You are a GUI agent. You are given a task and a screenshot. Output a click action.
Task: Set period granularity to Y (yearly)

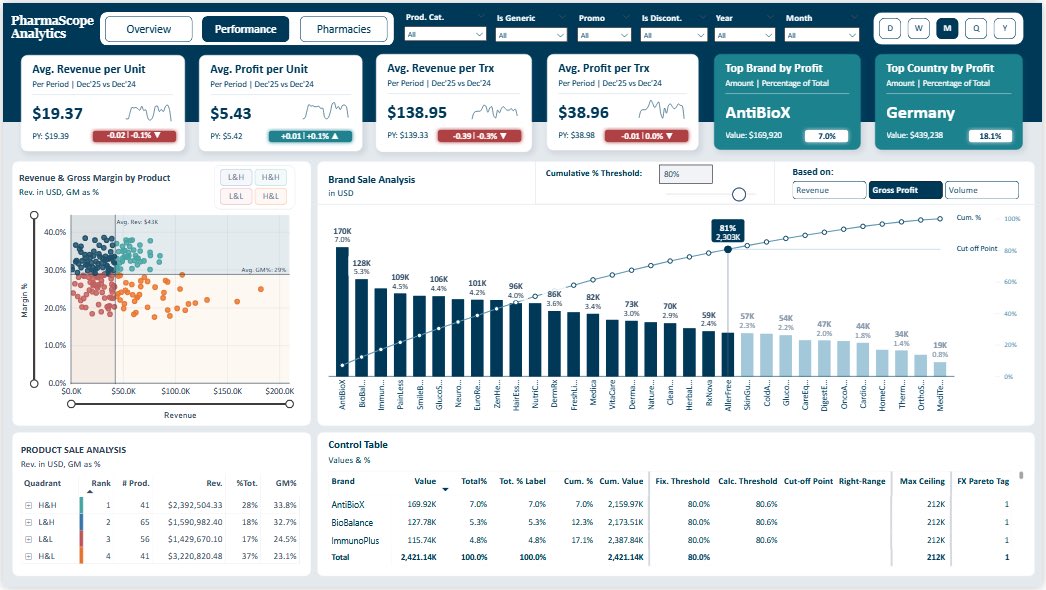(1005, 28)
